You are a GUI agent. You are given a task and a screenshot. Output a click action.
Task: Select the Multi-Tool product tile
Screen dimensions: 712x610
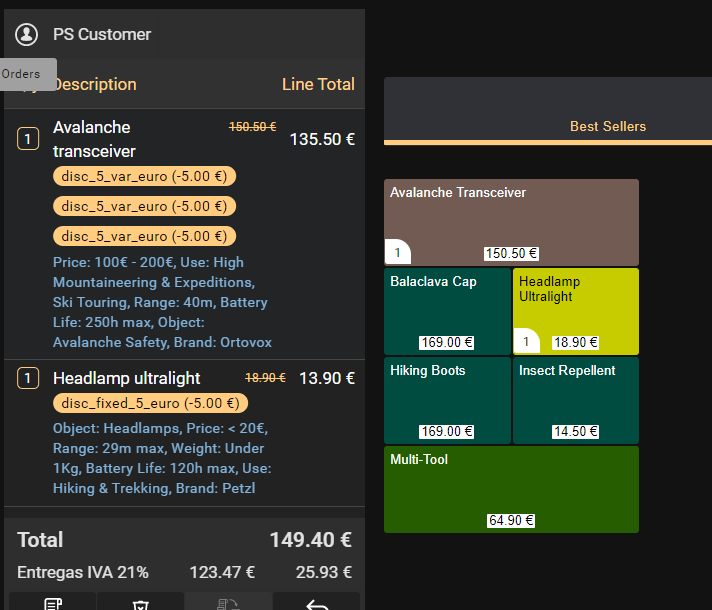click(511, 488)
